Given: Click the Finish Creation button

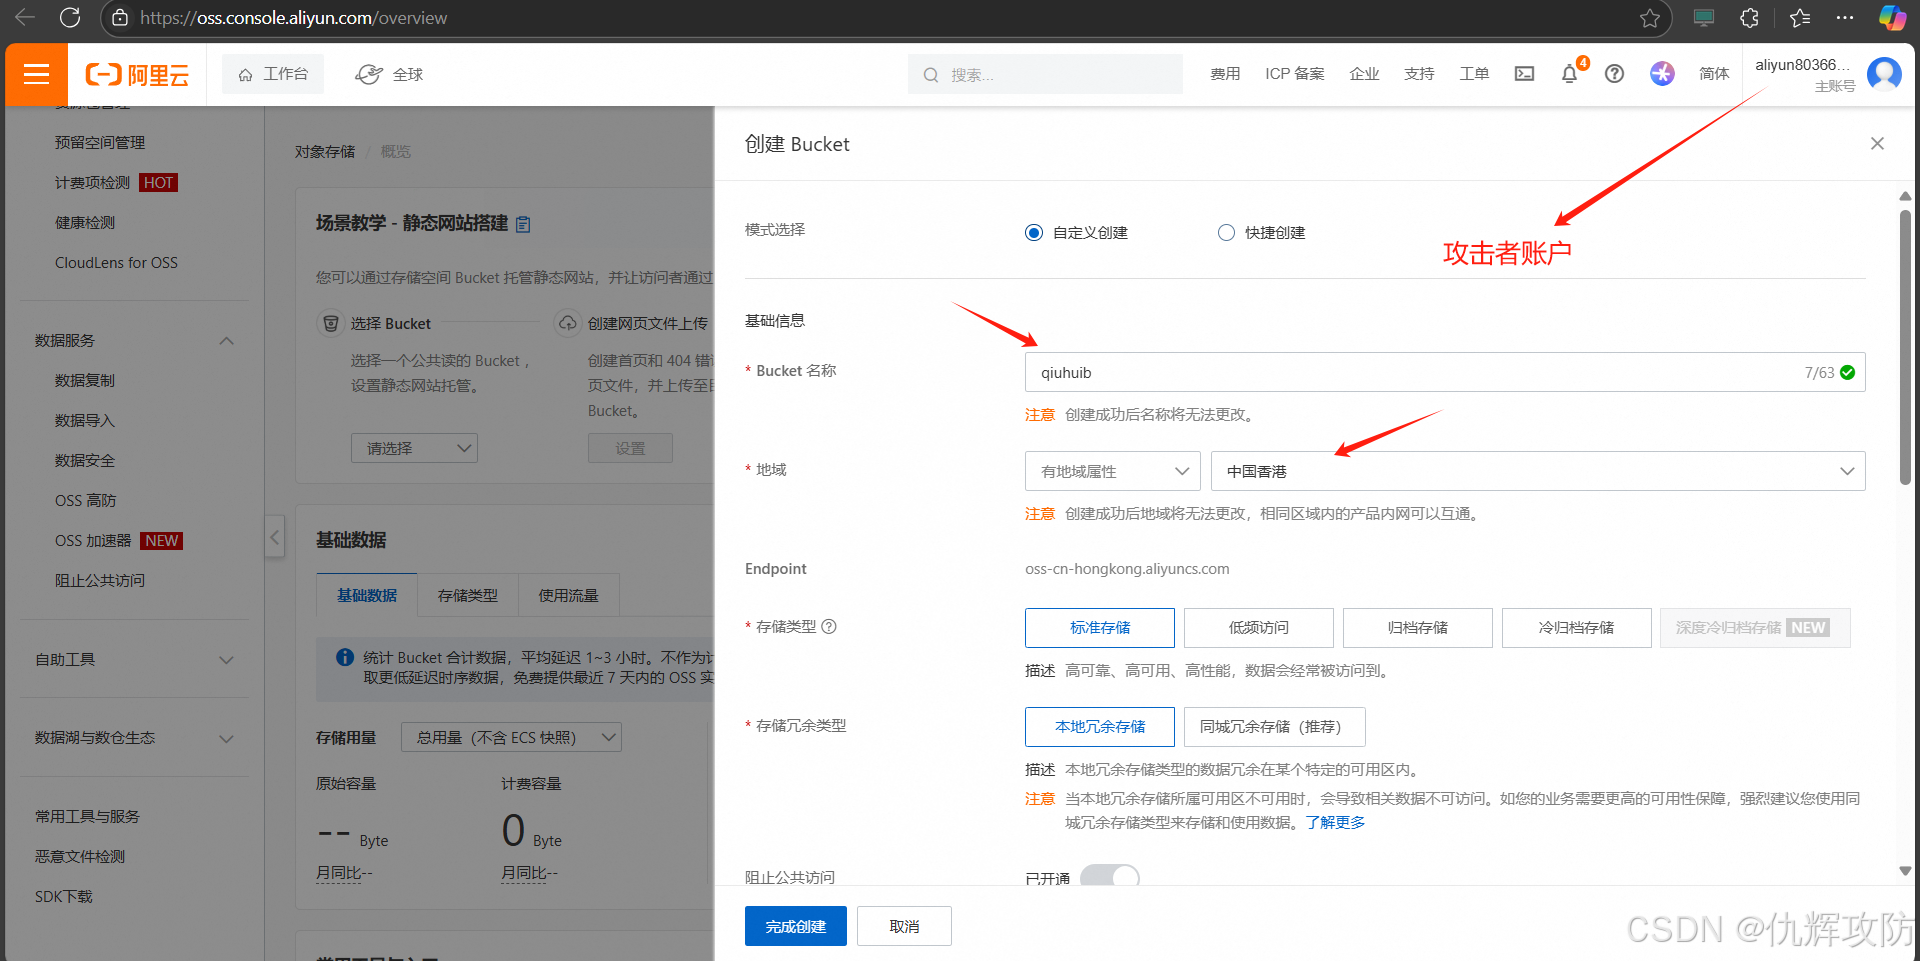Looking at the screenshot, I should (796, 926).
